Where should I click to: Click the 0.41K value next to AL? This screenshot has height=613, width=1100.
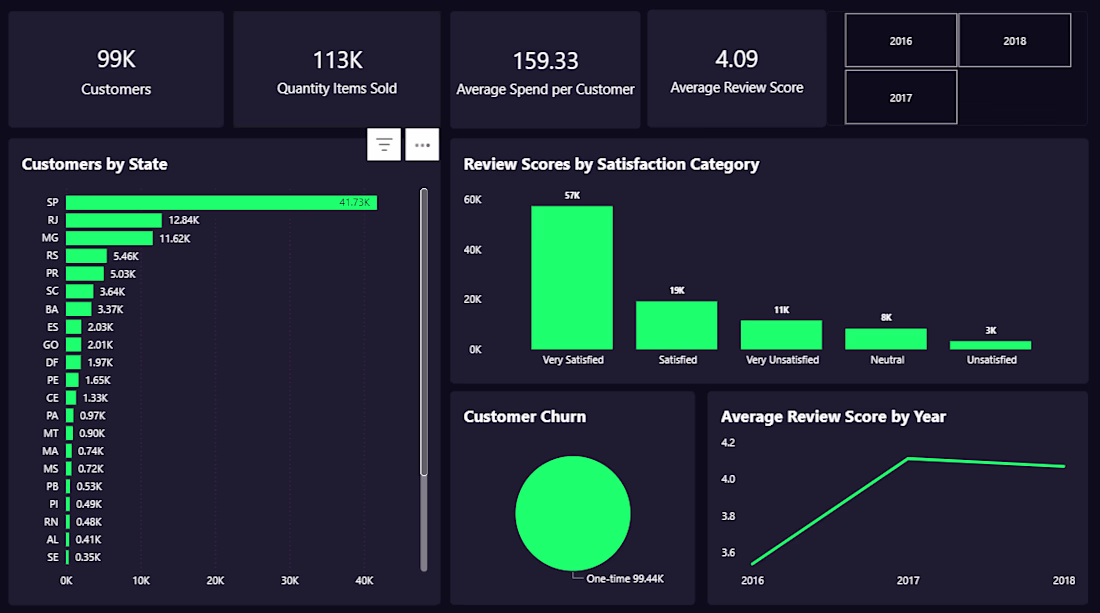pos(88,539)
